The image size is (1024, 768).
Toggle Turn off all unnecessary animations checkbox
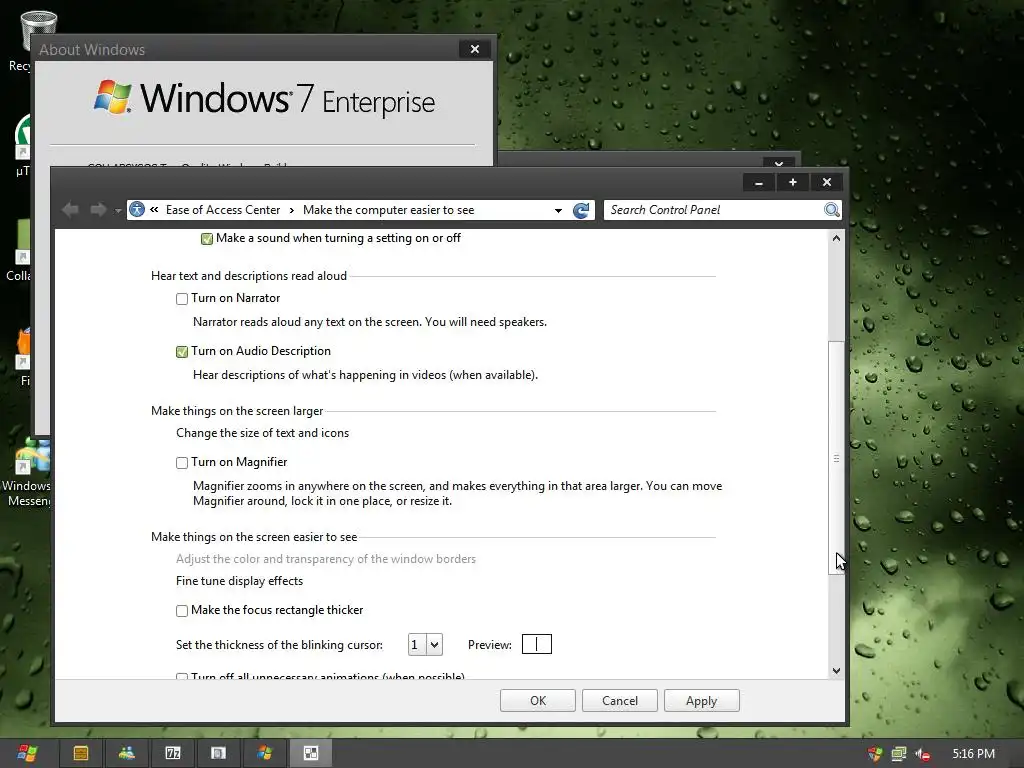click(182, 677)
